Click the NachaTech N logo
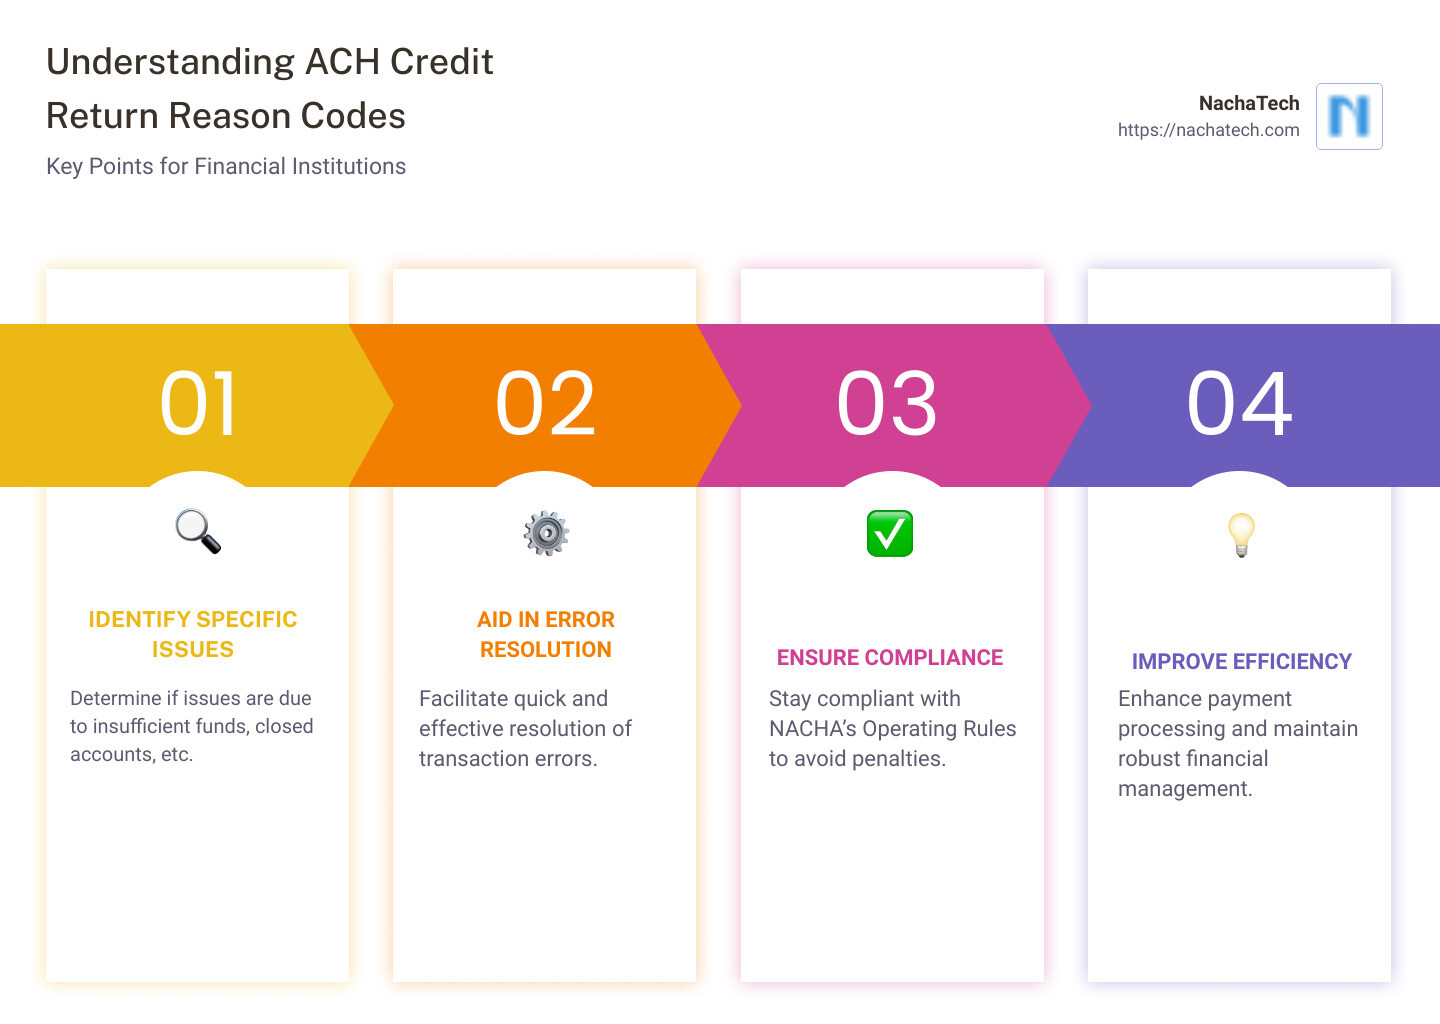Viewport: 1440px width, 1024px height. [x=1349, y=116]
